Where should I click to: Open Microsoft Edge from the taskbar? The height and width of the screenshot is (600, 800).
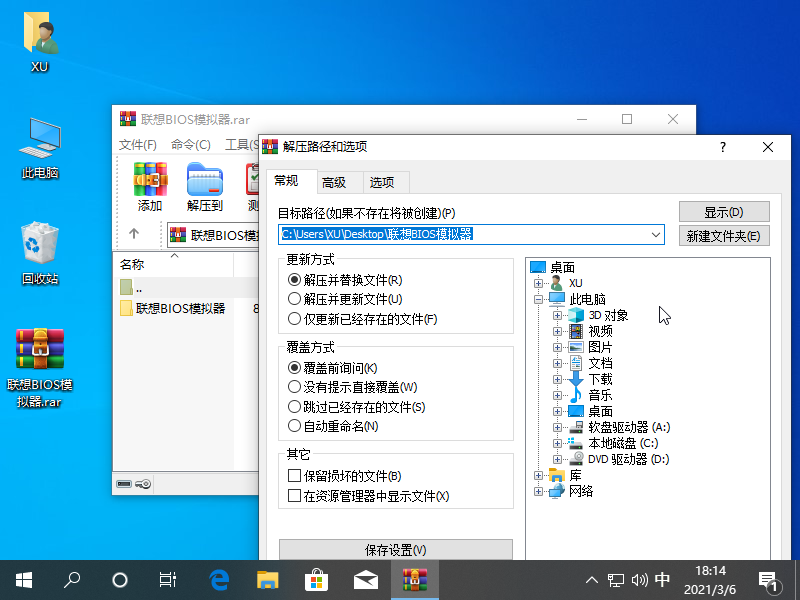tap(219, 579)
